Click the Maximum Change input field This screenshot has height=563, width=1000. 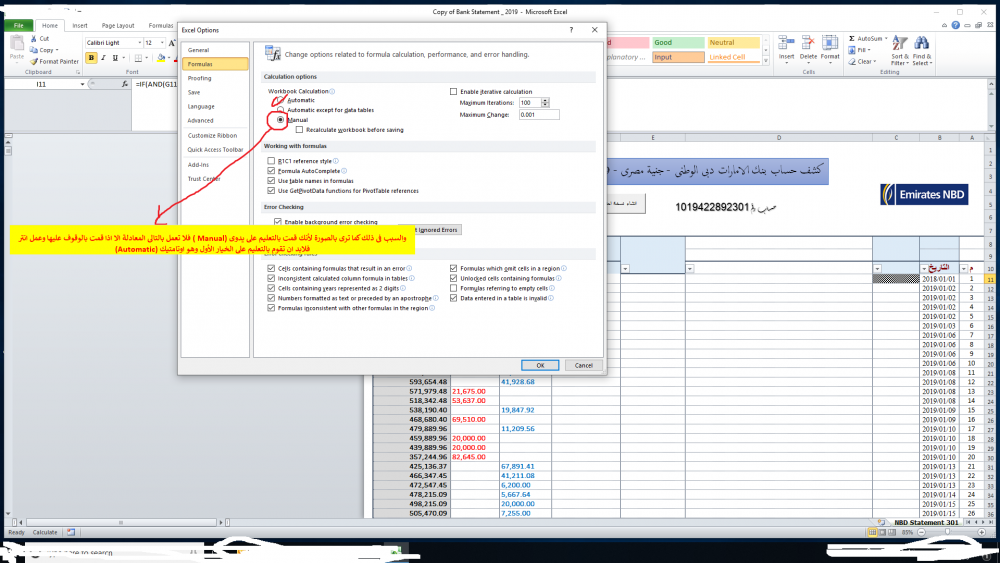point(539,115)
